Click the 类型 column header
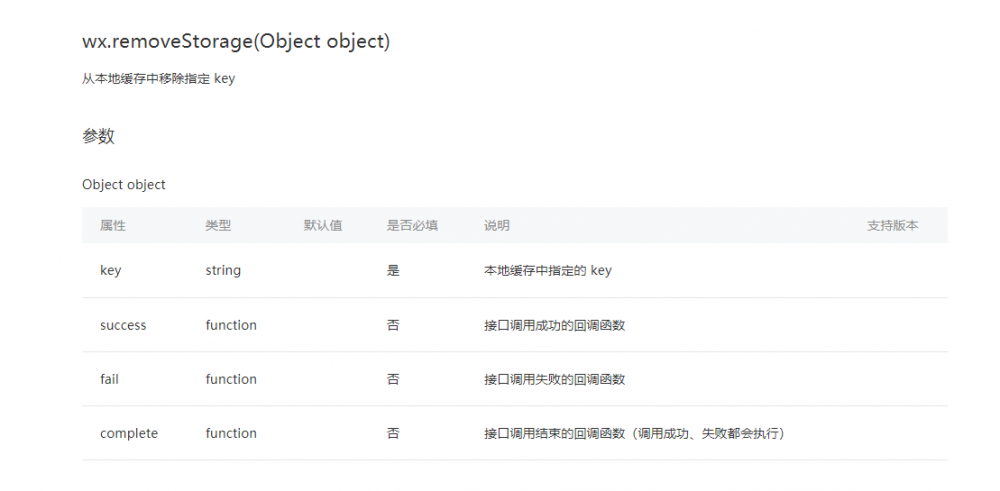The width and height of the screenshot is (1000, 491). click(218, 226)
